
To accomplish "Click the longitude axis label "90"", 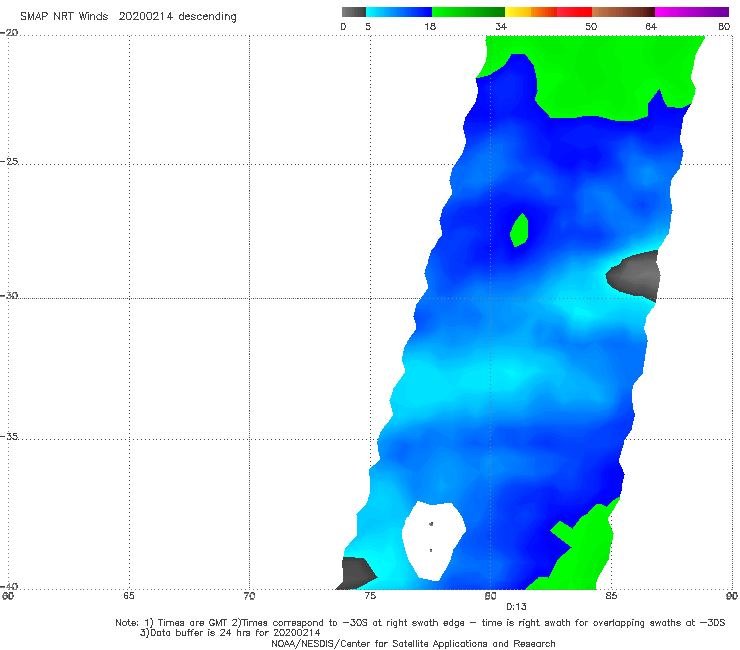I will tap(732, 596).
